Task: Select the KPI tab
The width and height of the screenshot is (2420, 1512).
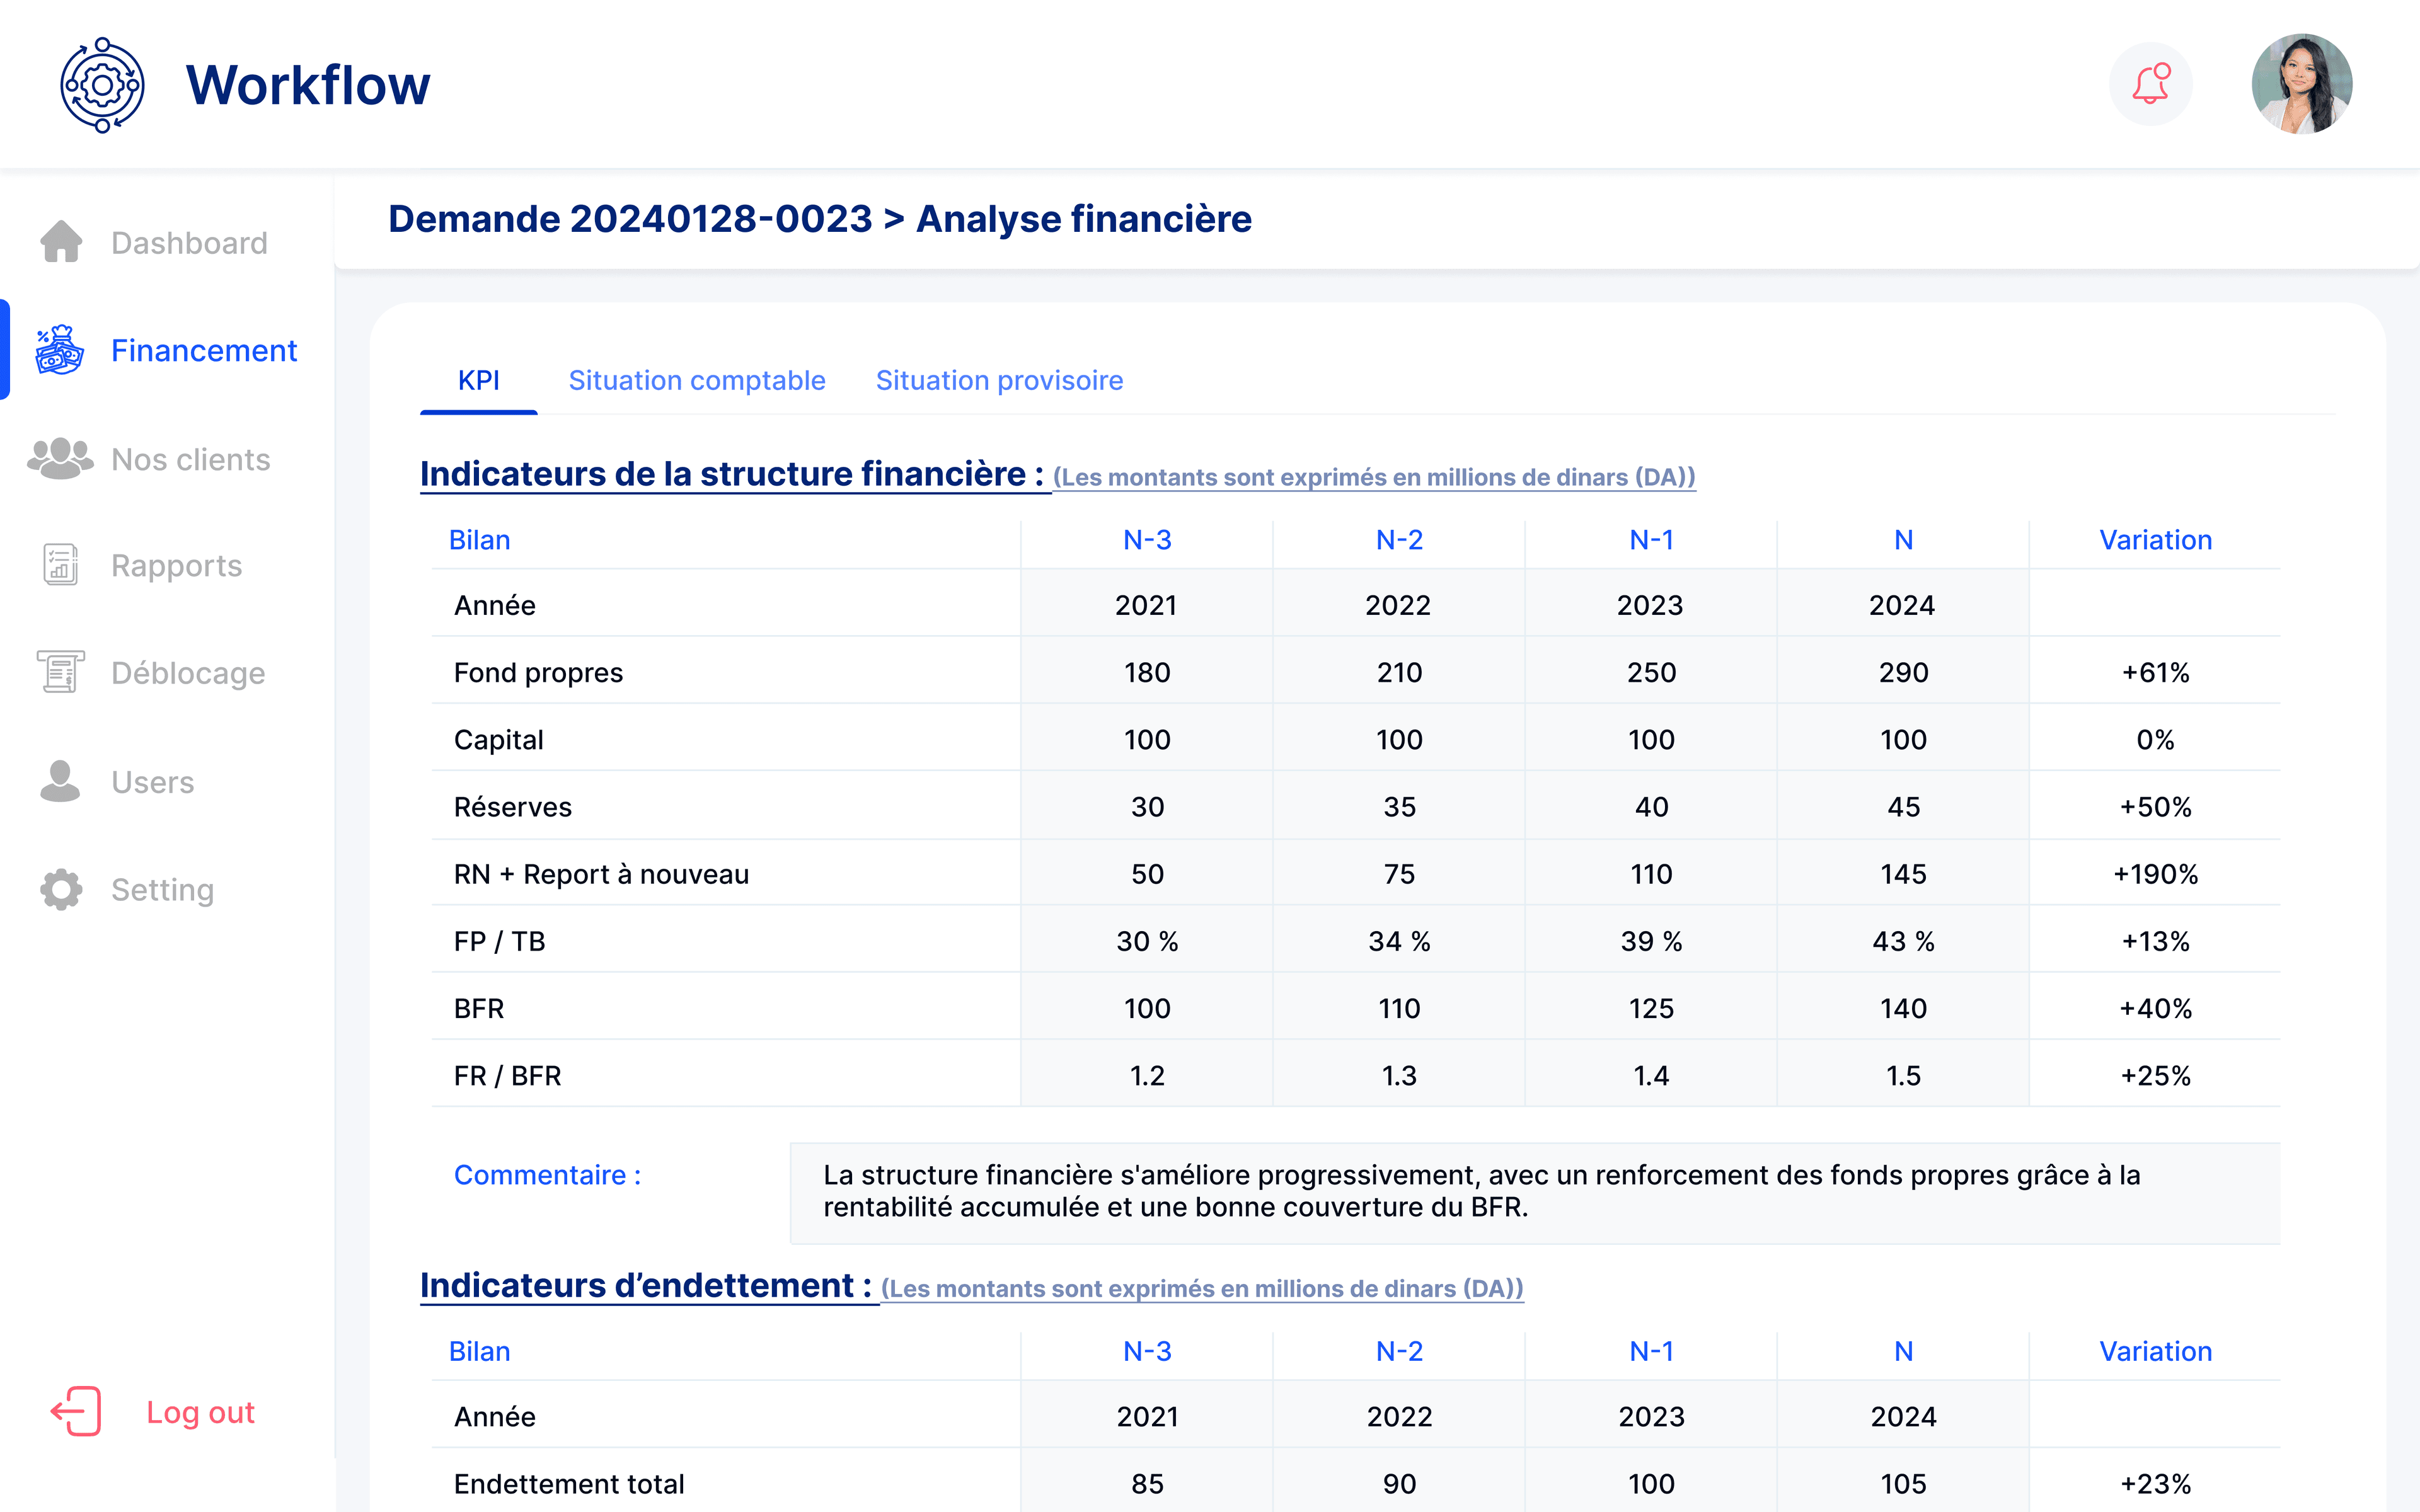Action: [478, 380]
